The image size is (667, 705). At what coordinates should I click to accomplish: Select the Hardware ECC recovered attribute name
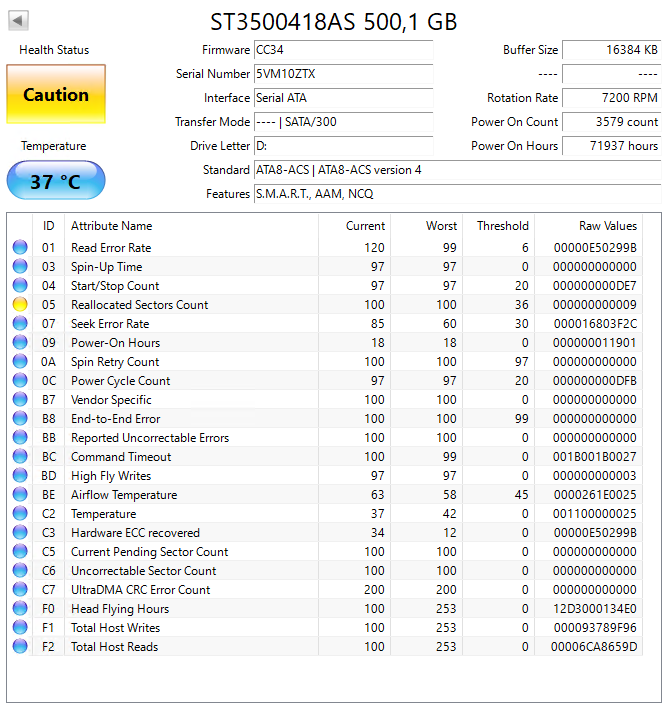[x=135, y=533]
